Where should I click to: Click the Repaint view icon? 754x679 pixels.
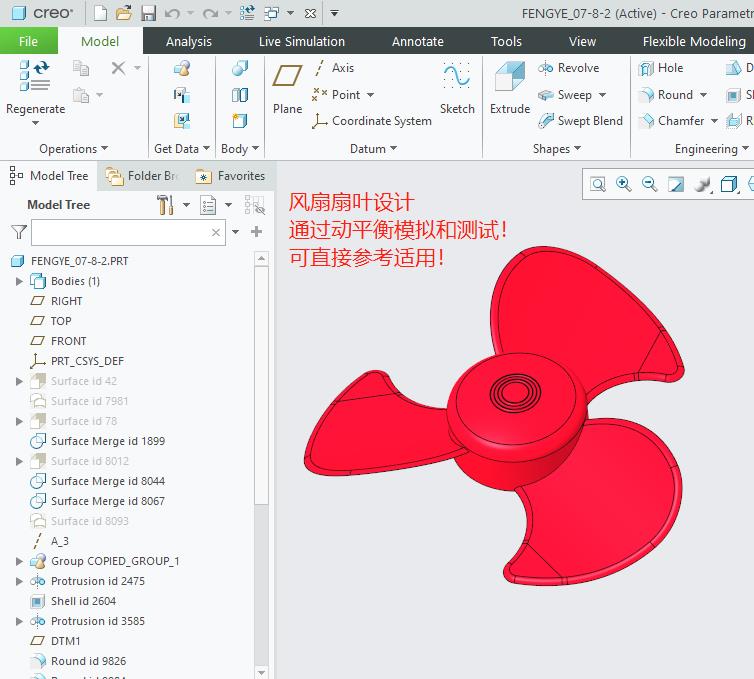point(676,184)
